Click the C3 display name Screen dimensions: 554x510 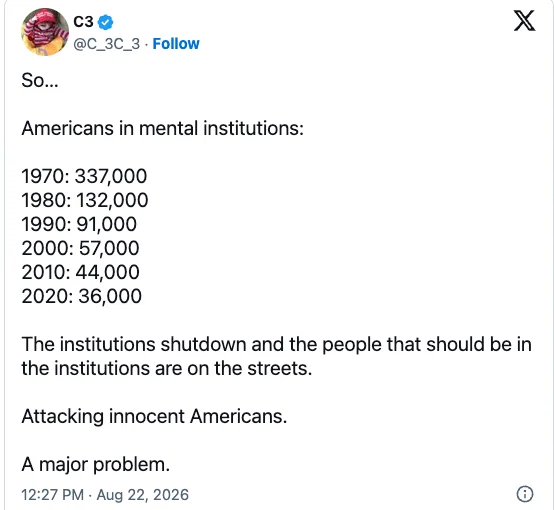(83, 22)
